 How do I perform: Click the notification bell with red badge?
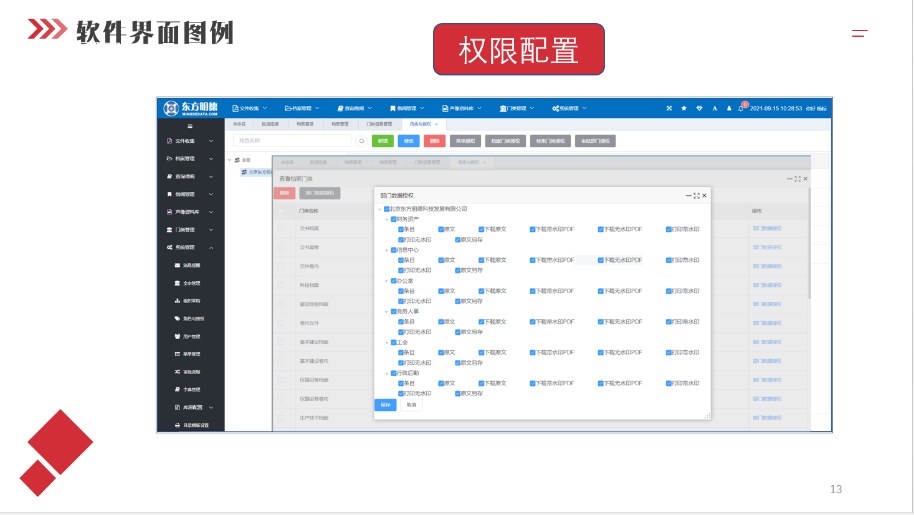click(742, 108)
